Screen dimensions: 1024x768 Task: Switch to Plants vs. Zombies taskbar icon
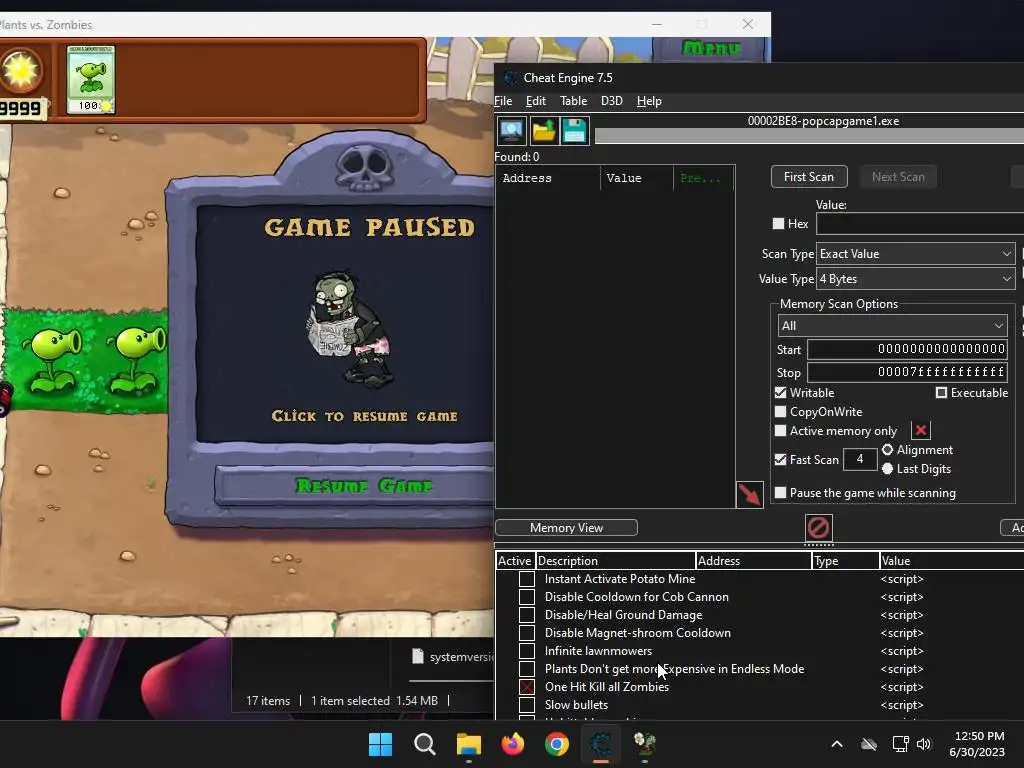(645, 744)
